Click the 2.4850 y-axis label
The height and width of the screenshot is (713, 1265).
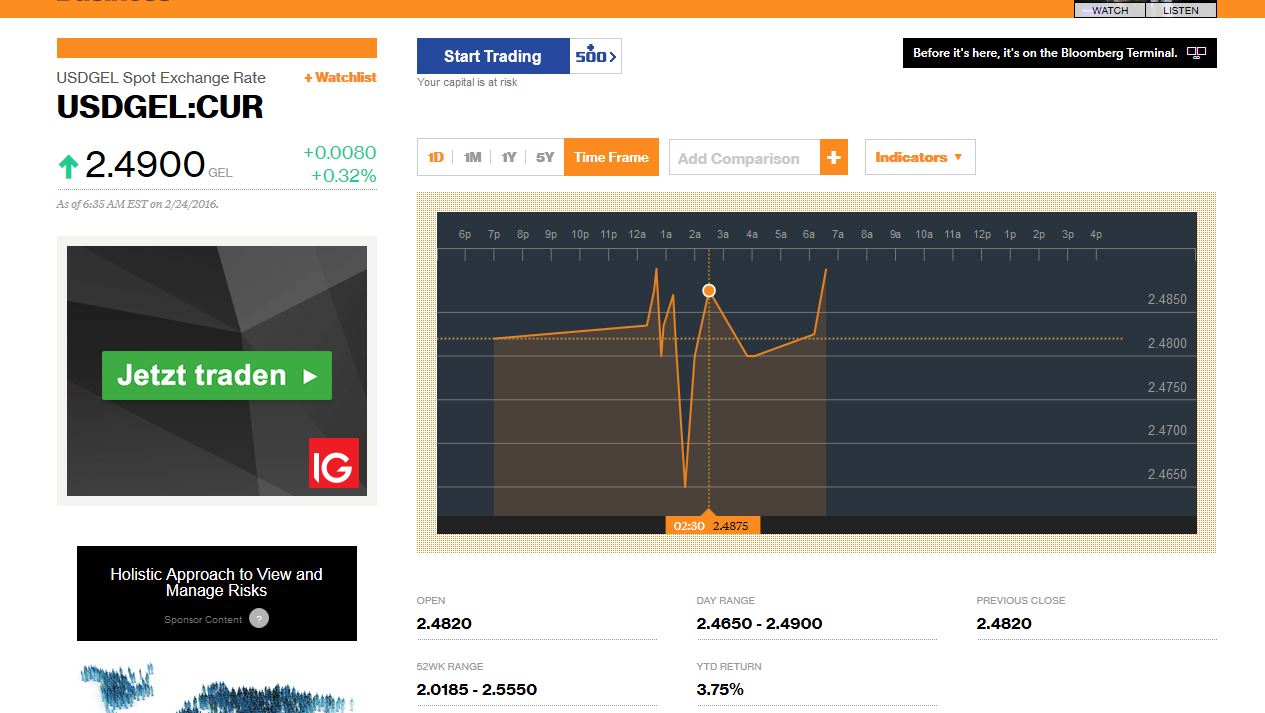1167,299
